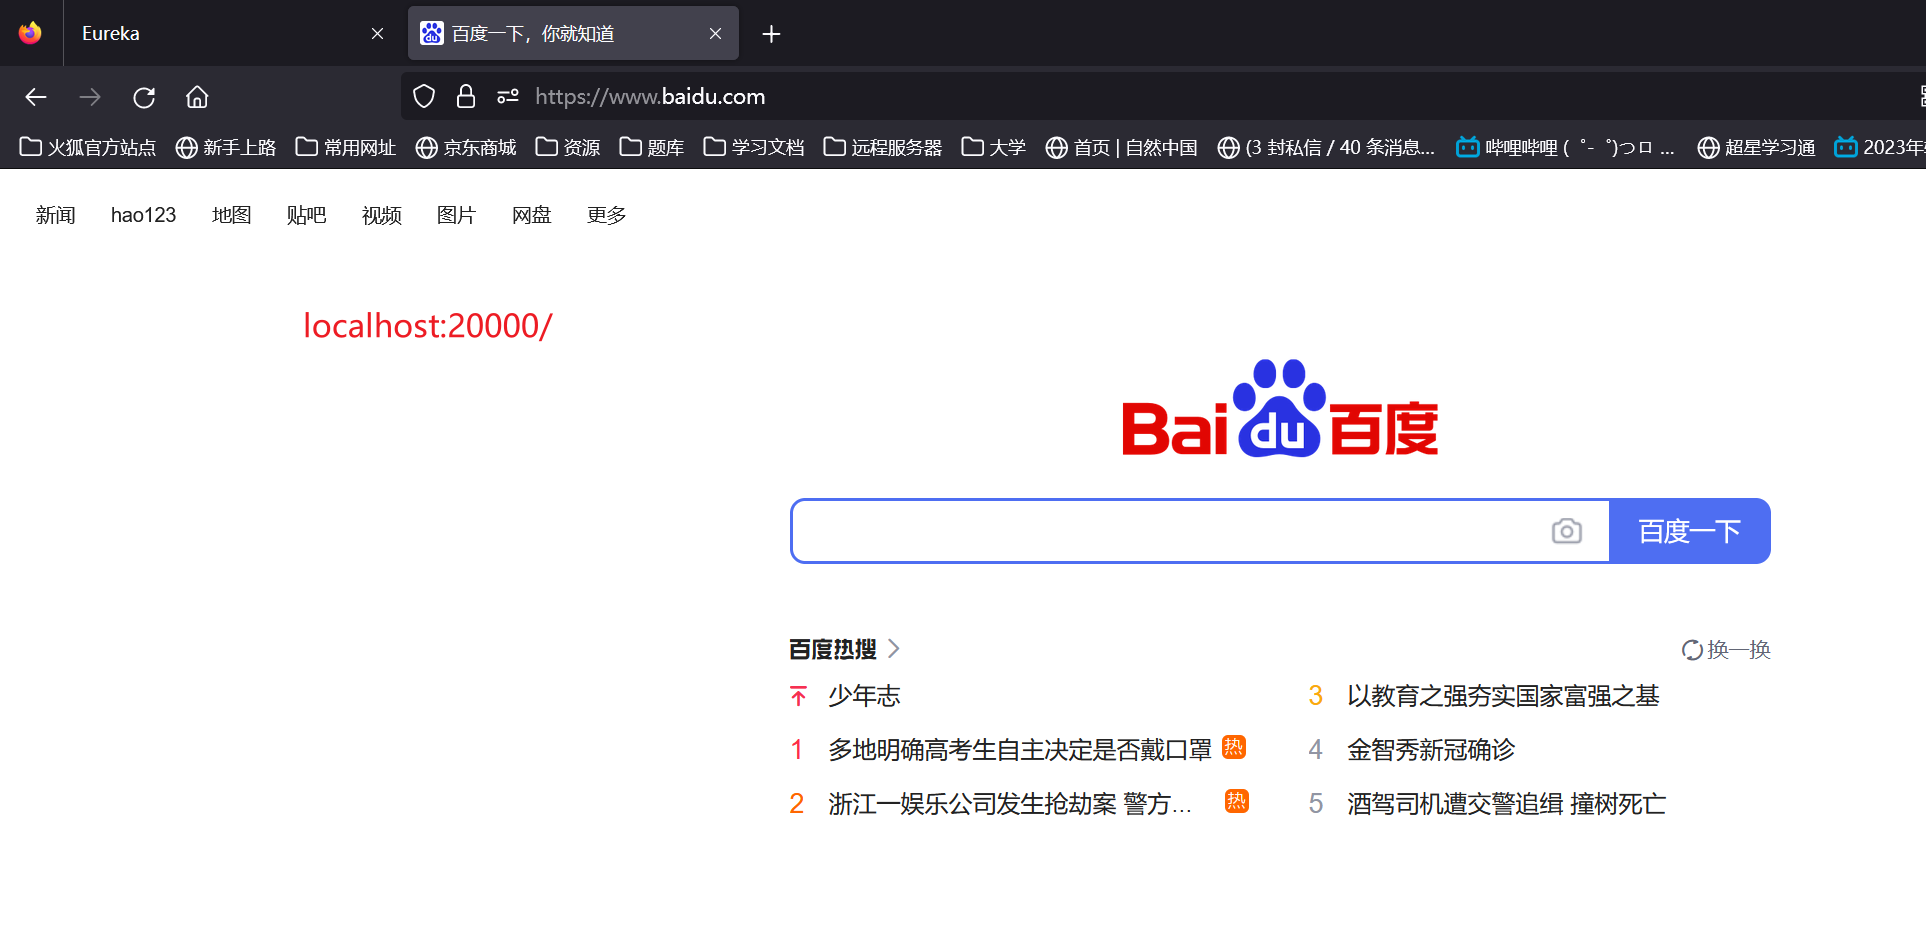Open the 视频 link

(x=381, y=215)
